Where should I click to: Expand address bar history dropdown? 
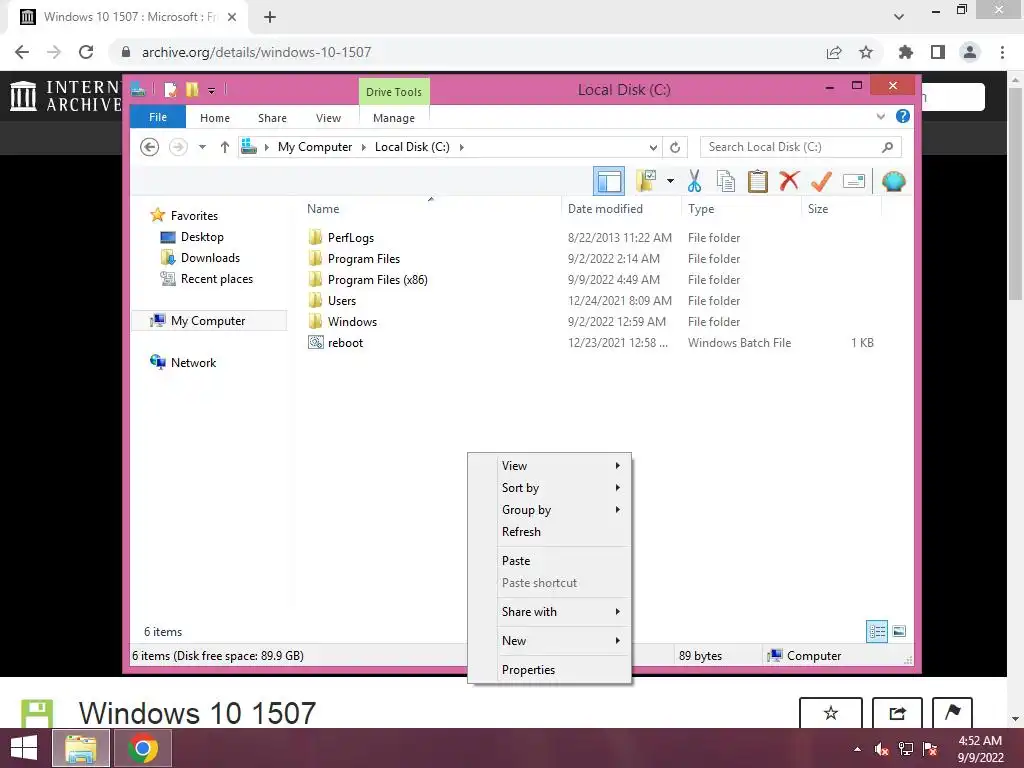point(653,148)
